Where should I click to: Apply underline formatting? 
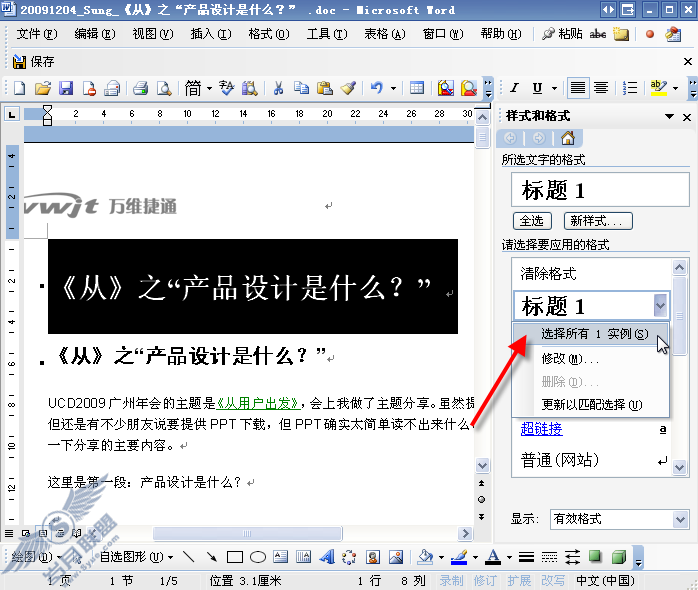(538, 88)
